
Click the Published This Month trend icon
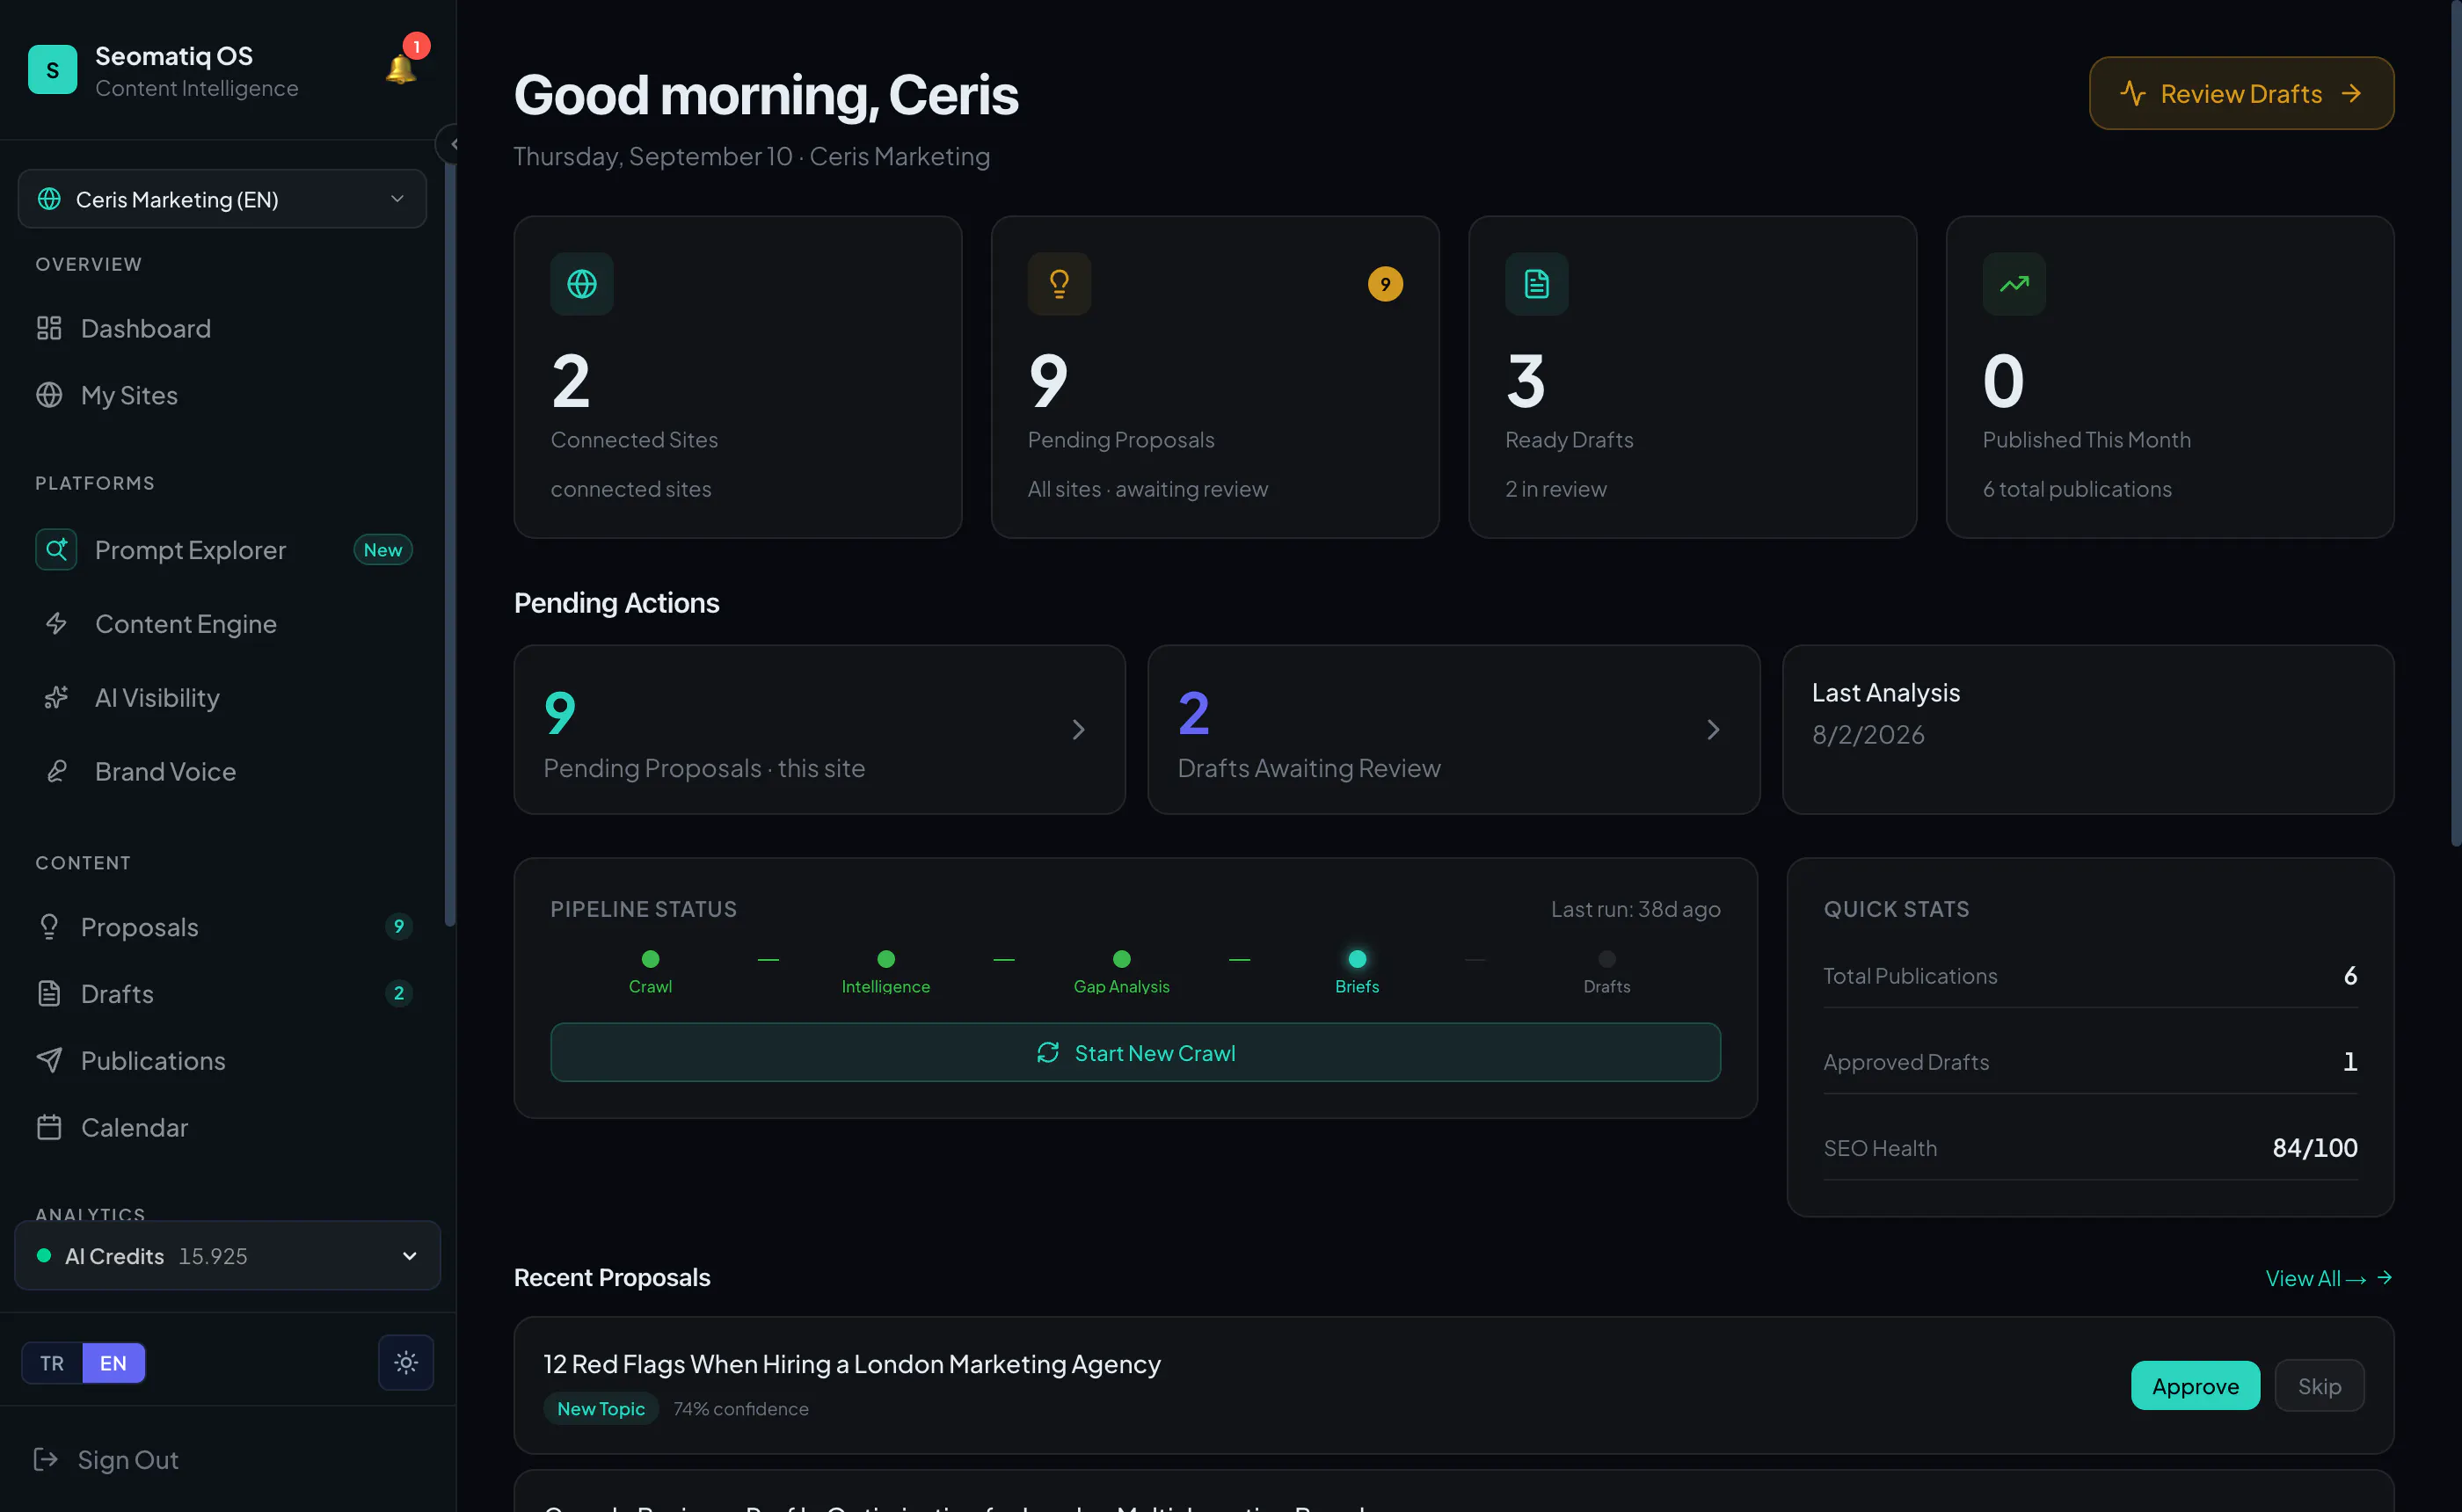(2014, 284)
